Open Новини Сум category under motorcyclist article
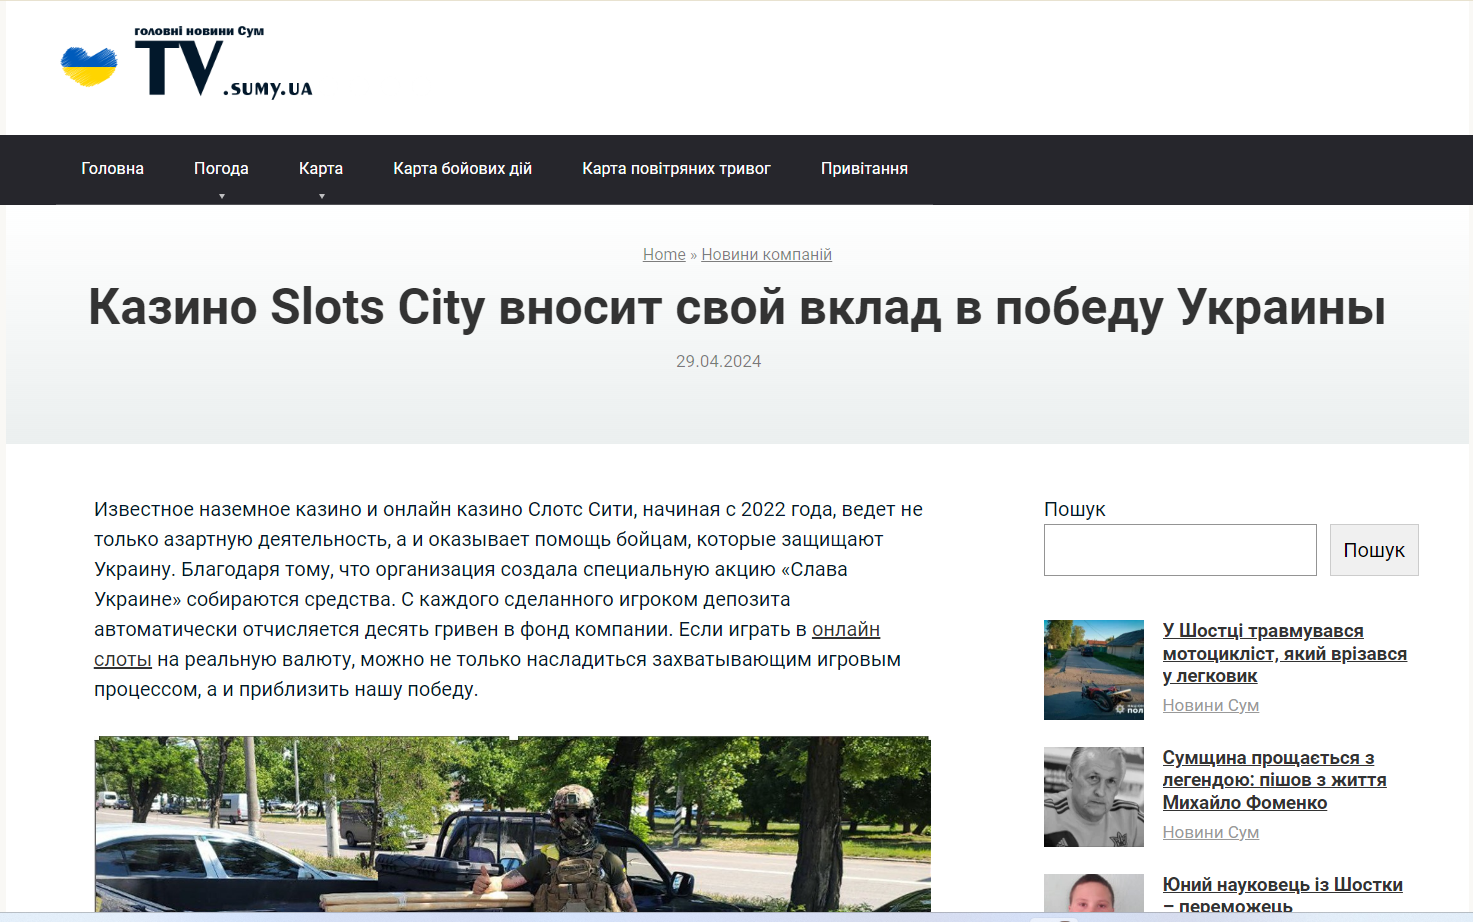This screenshot has width=1473, height=922. tap(1210, 705)
